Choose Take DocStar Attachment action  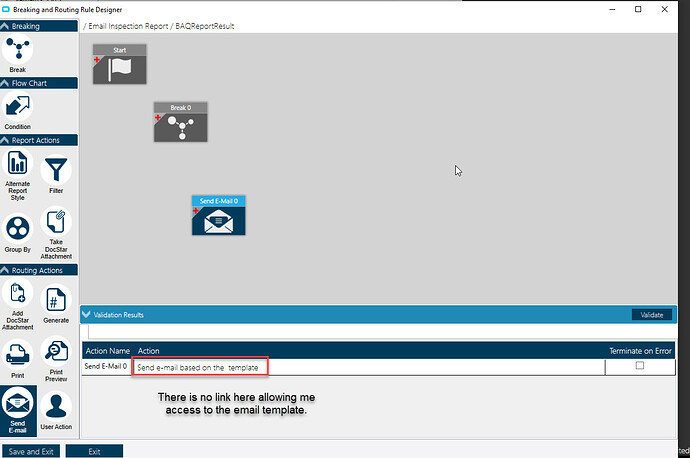[56, 222]
